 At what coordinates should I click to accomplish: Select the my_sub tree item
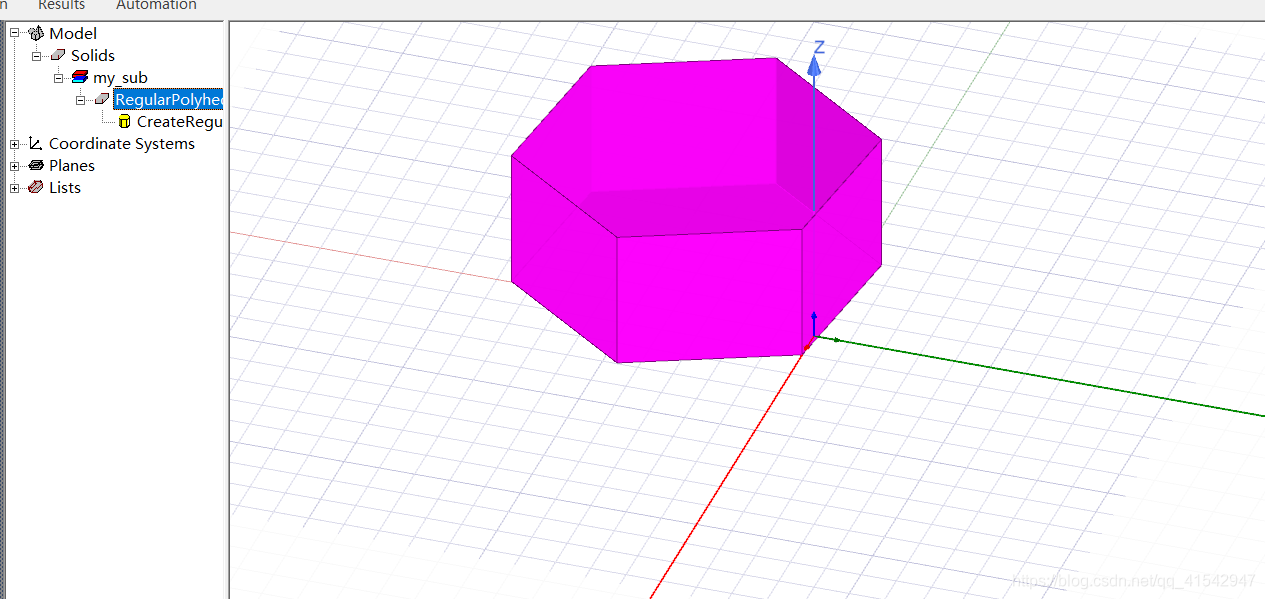(120, 77)
